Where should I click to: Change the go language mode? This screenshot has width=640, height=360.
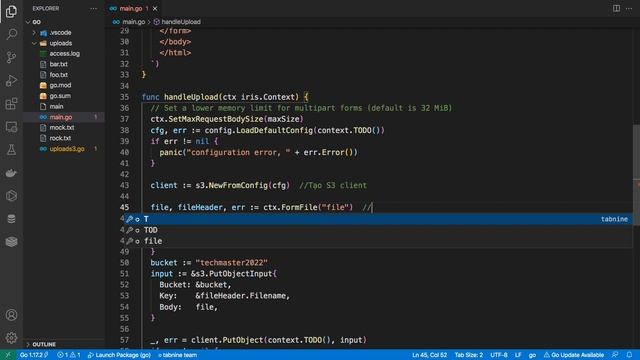click(x=532, y=355)
